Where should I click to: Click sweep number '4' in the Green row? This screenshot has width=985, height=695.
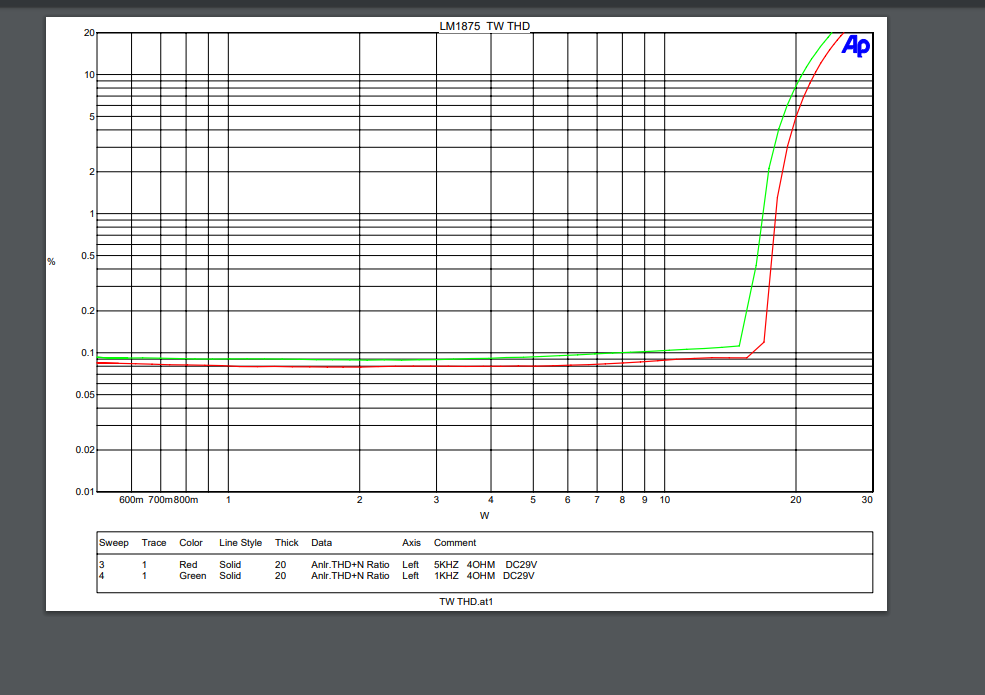click(102, 576)
